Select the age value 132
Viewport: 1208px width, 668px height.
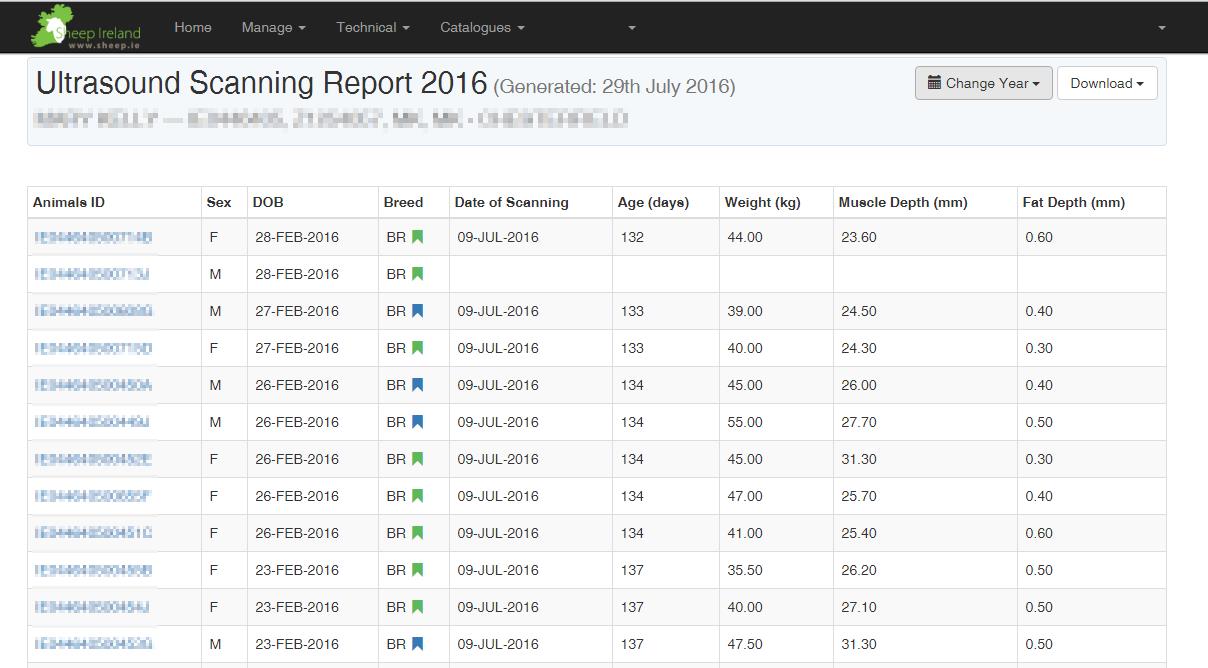pyautogui.click(x=632, y=237)
